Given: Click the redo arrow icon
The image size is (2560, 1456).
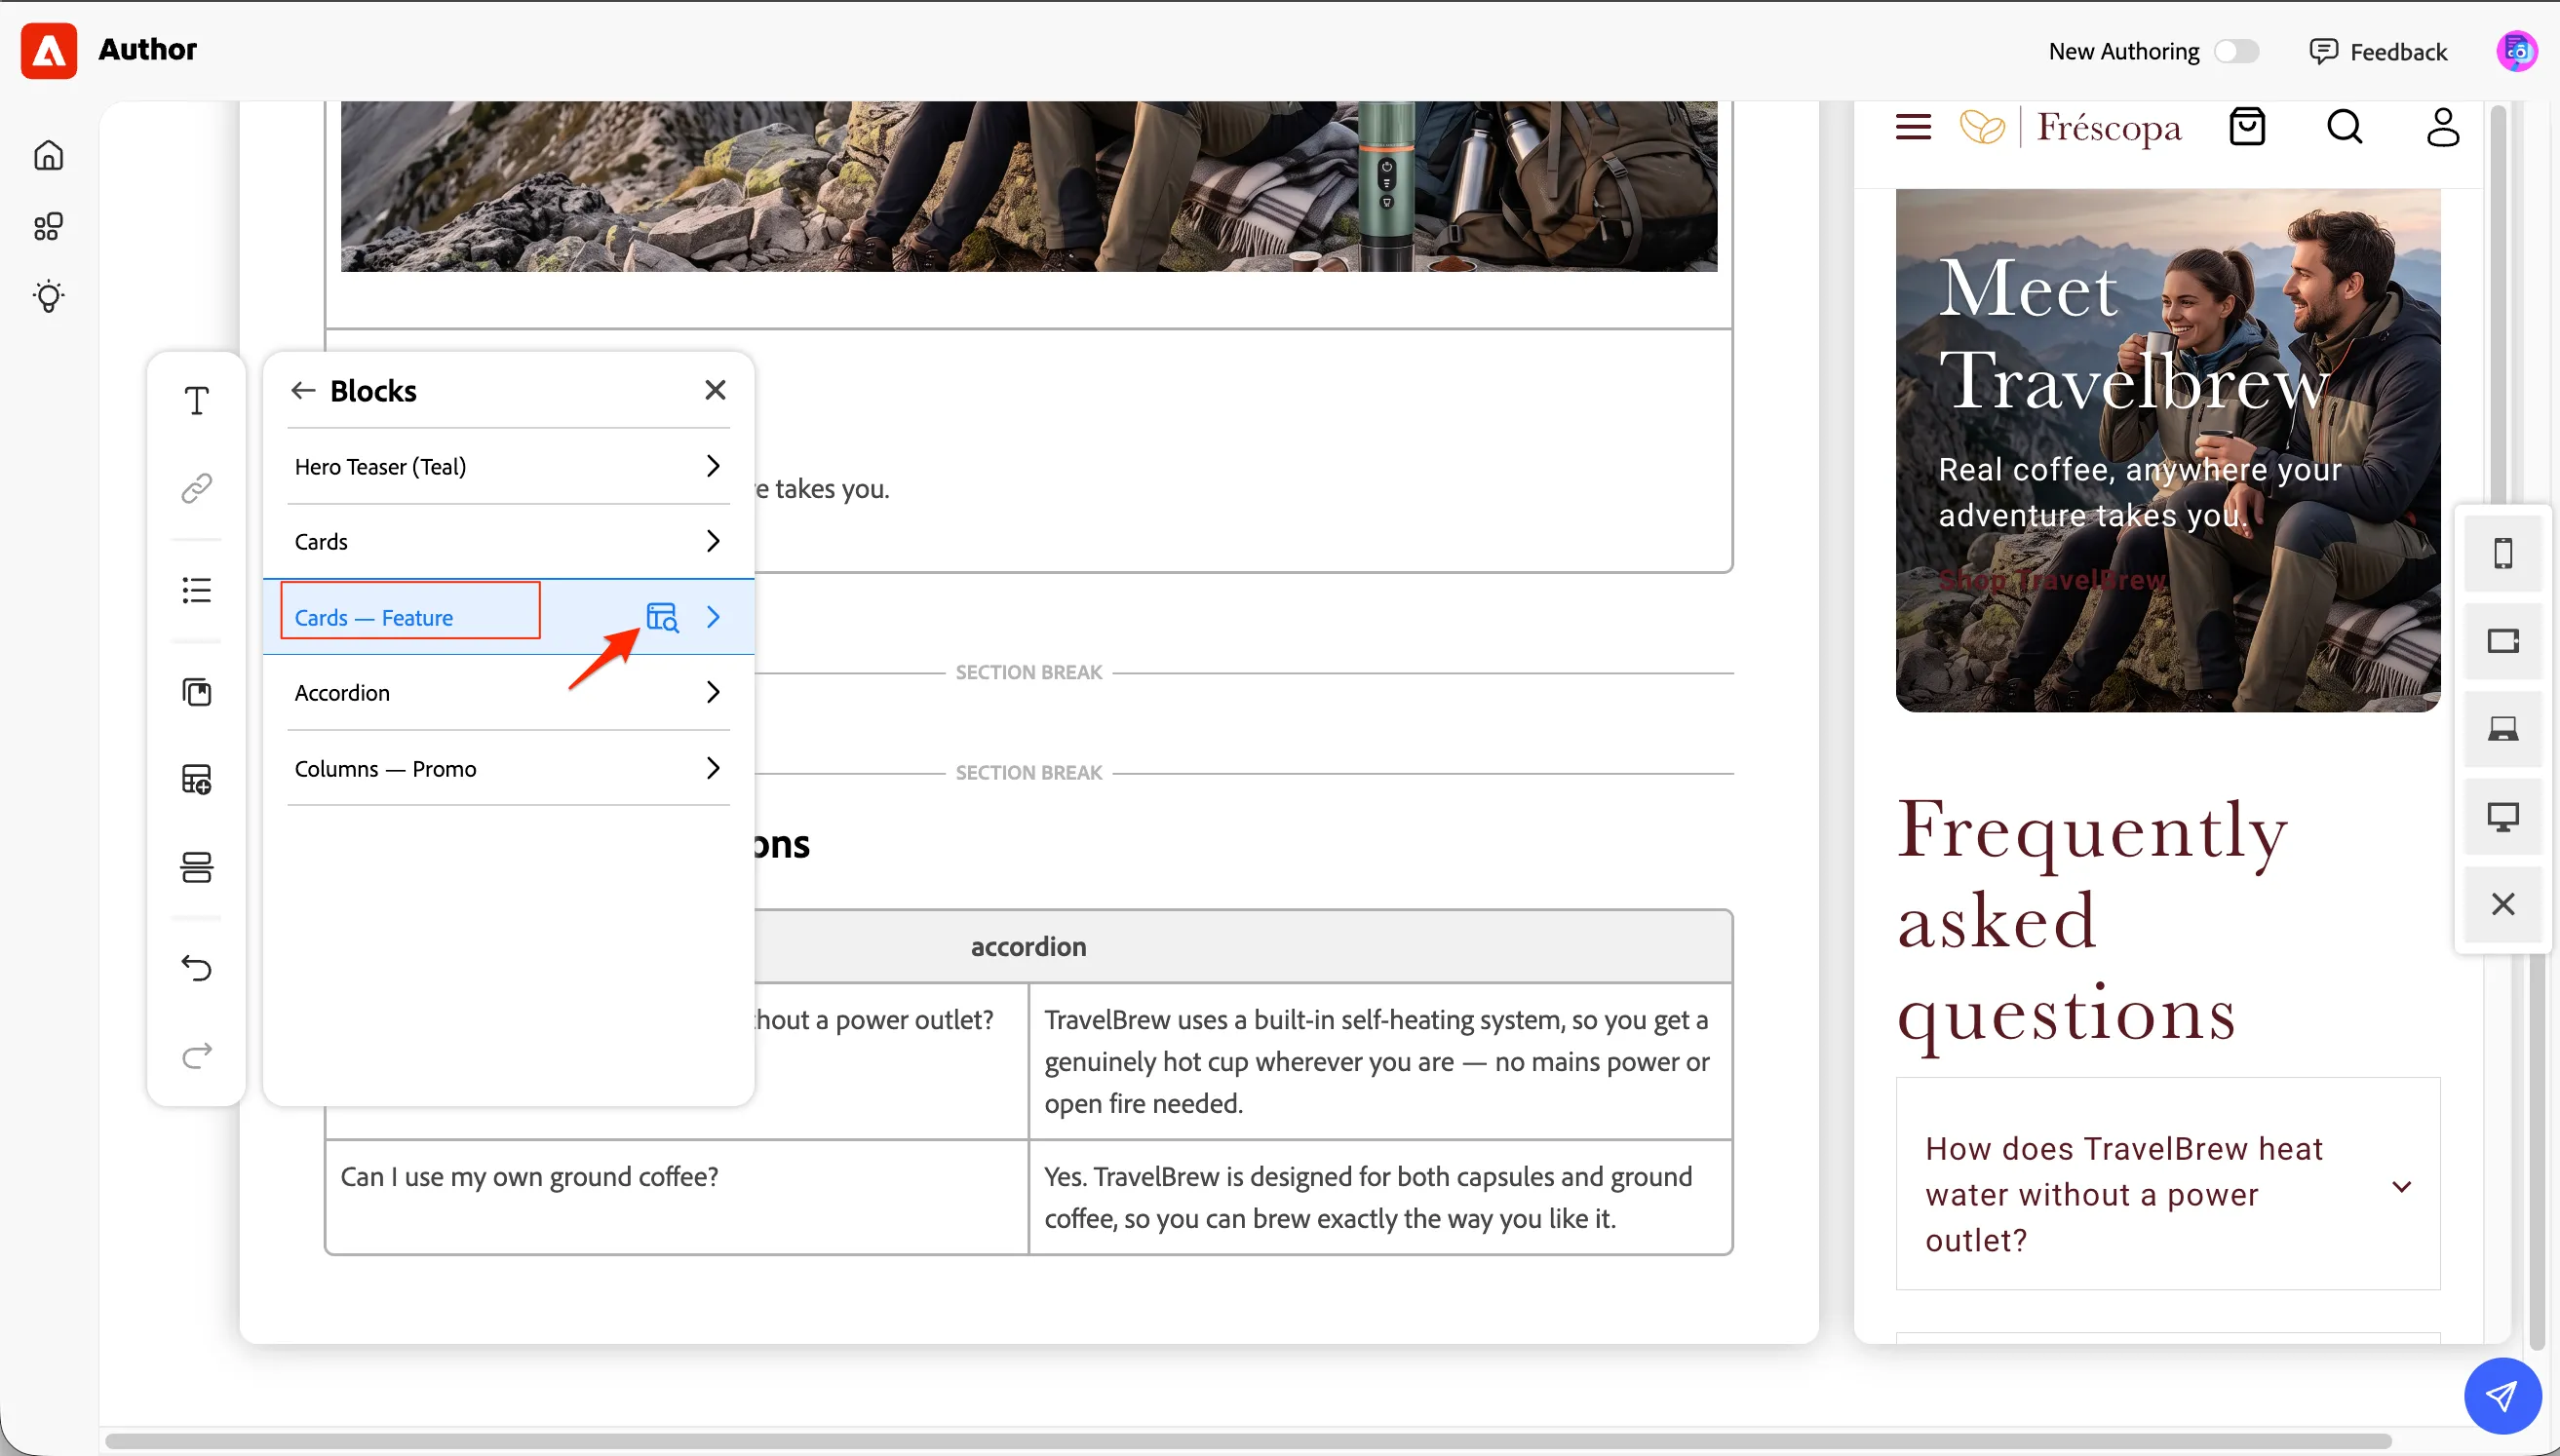Looking at the screenshot, I should (x=196, y=1055).
